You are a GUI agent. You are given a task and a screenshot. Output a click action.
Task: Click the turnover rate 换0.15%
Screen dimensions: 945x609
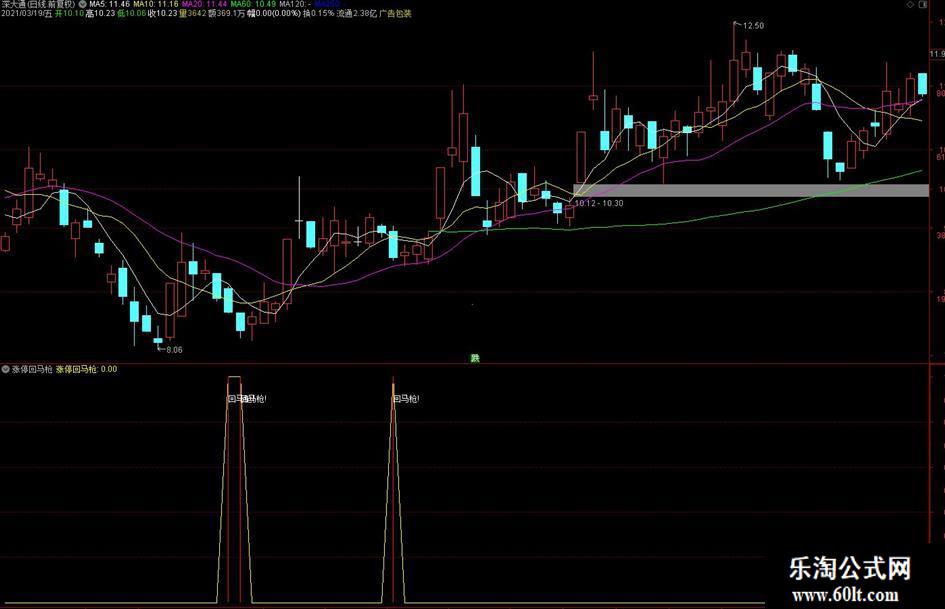click(x=319, y=13)
